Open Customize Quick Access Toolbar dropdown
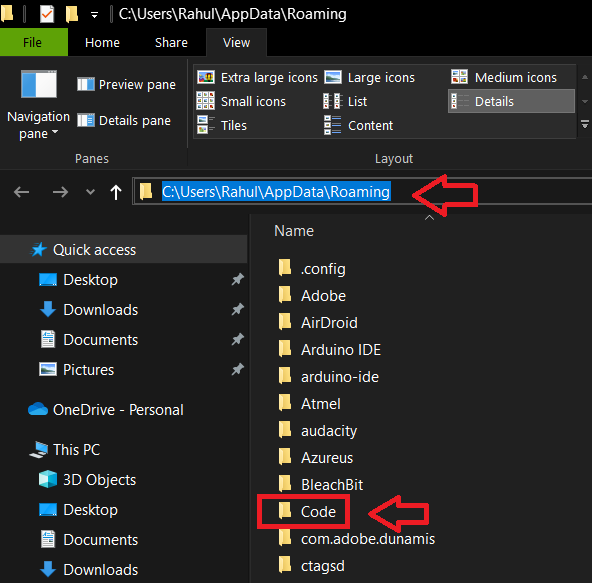592x583 pixels. (94, 15)
